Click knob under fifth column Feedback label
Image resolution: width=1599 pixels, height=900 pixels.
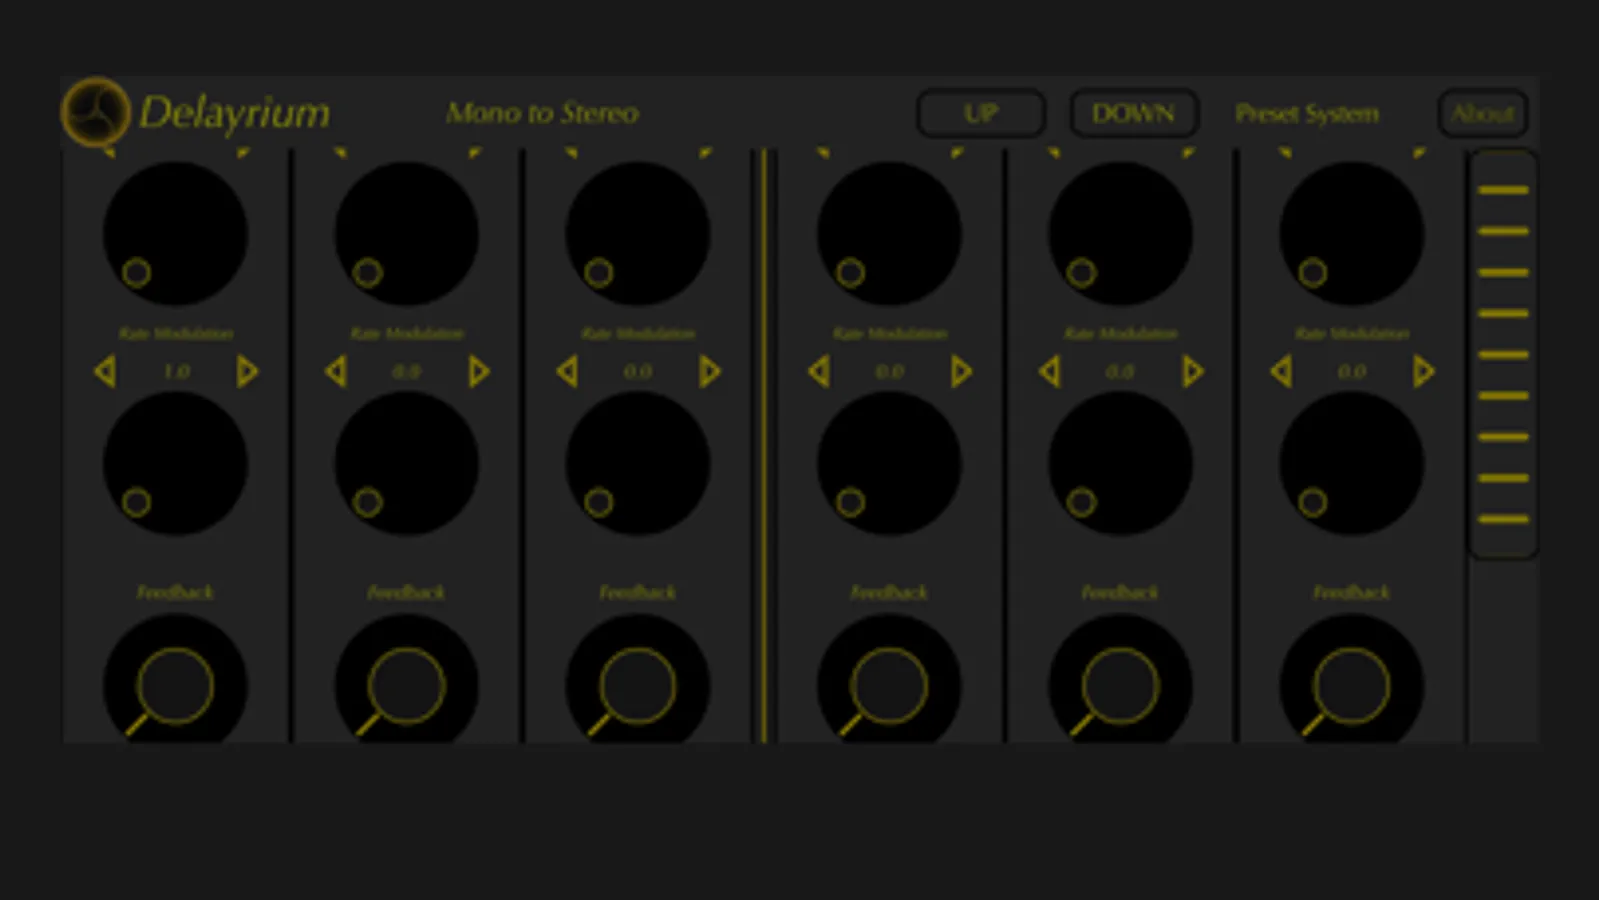click(x=1120, y=680)
